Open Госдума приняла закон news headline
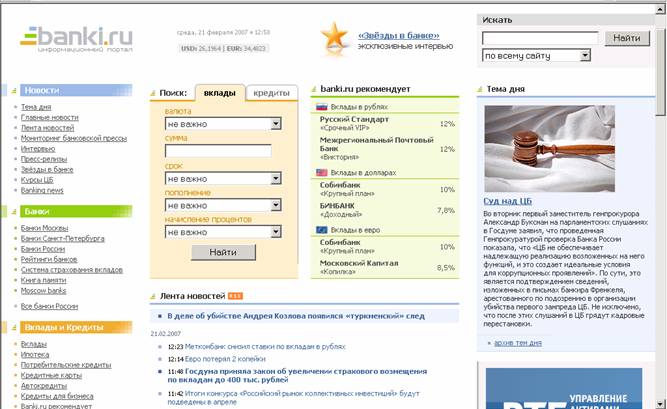The width and height of the screenshot is (667, 409). click(297, 376)
